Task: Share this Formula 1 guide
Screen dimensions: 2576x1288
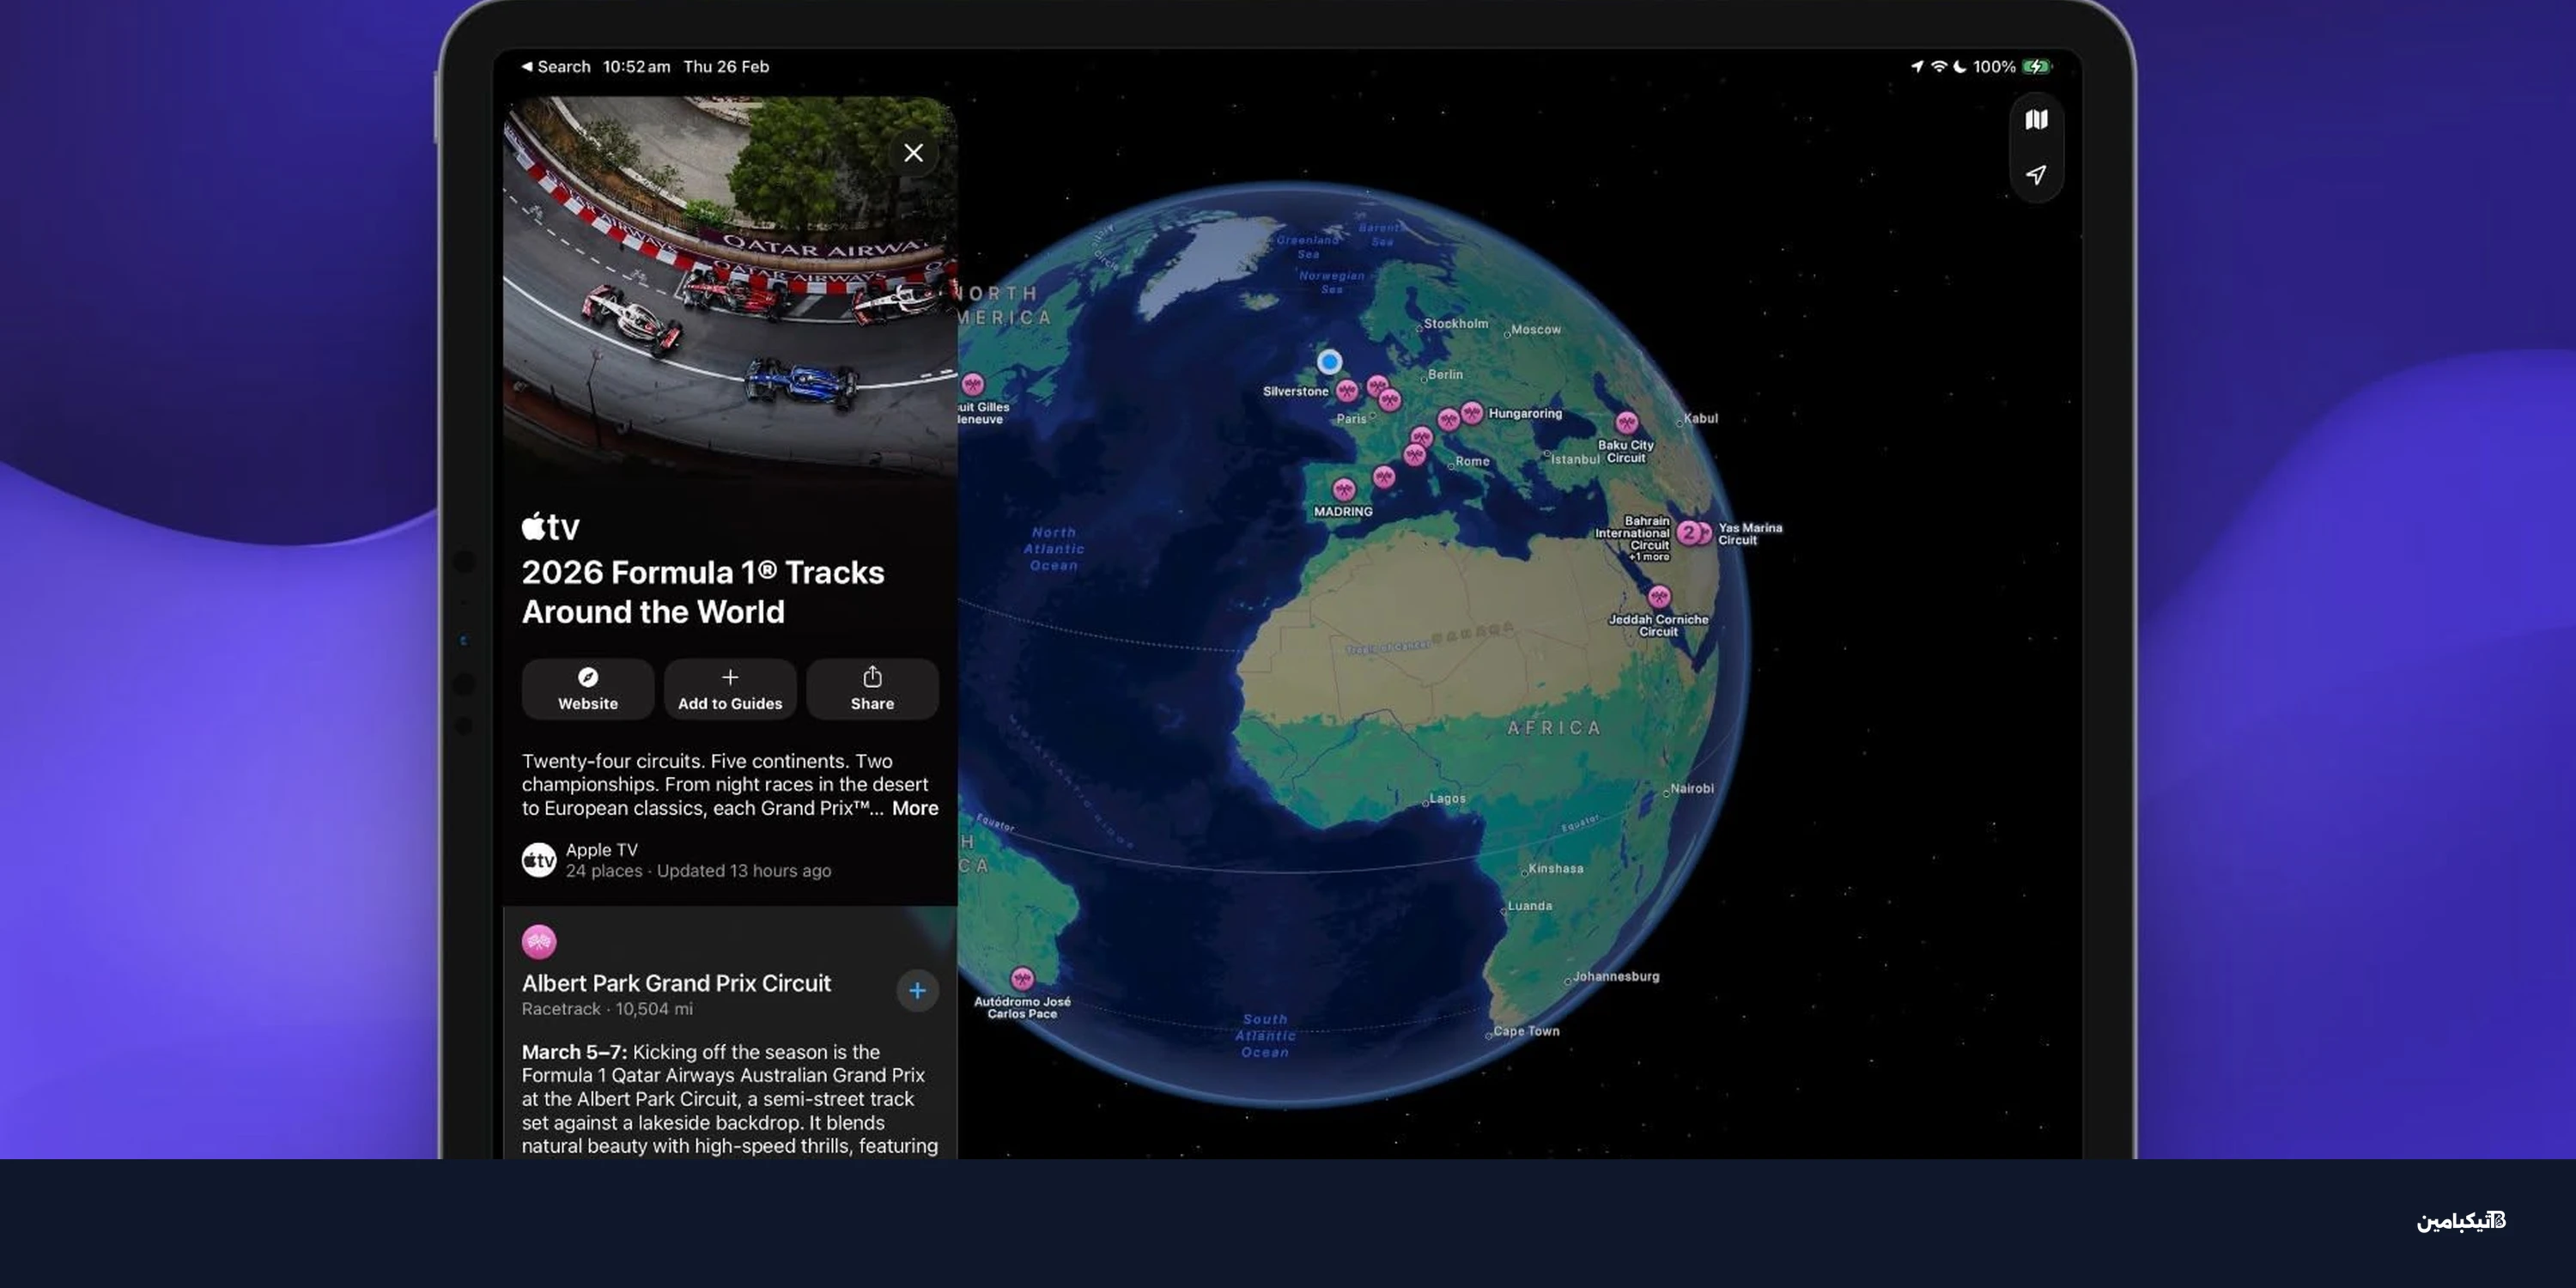Action: [872, 688]
